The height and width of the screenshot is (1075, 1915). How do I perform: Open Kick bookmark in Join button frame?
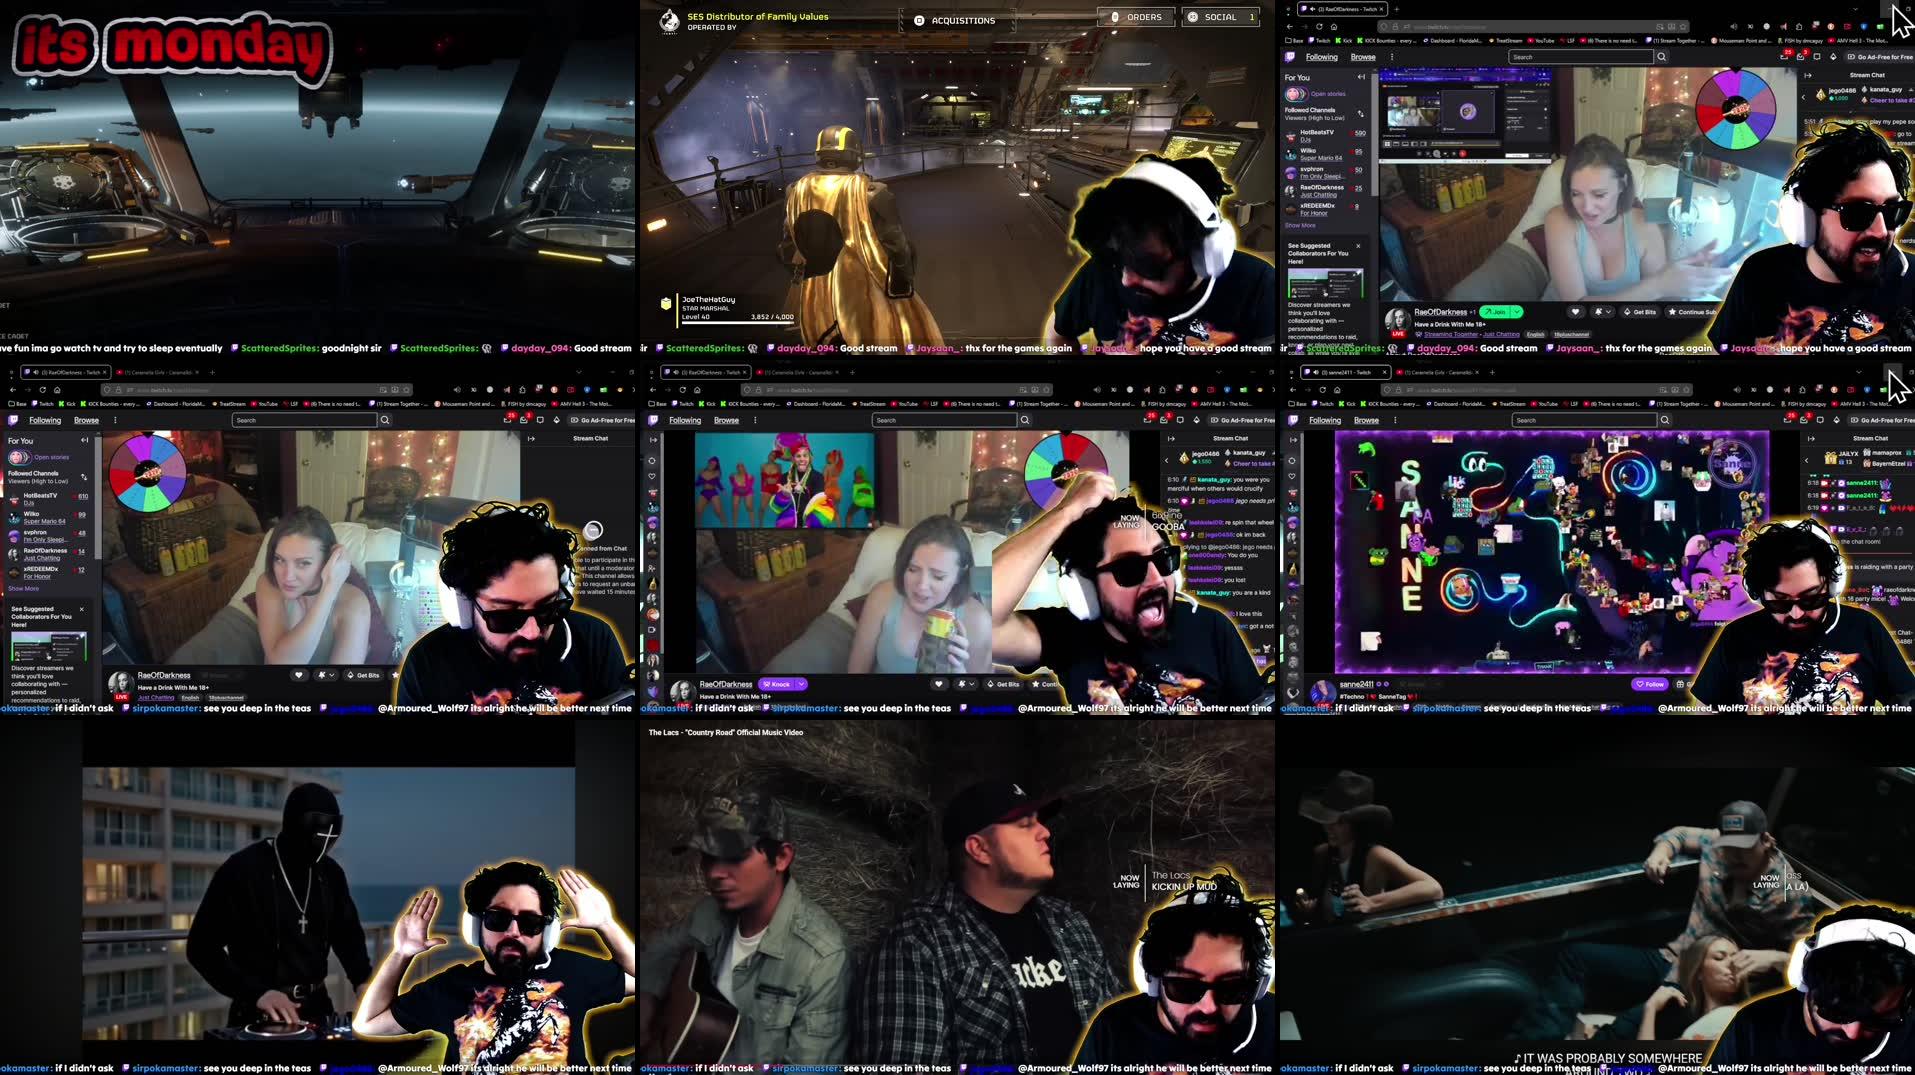1346,41
